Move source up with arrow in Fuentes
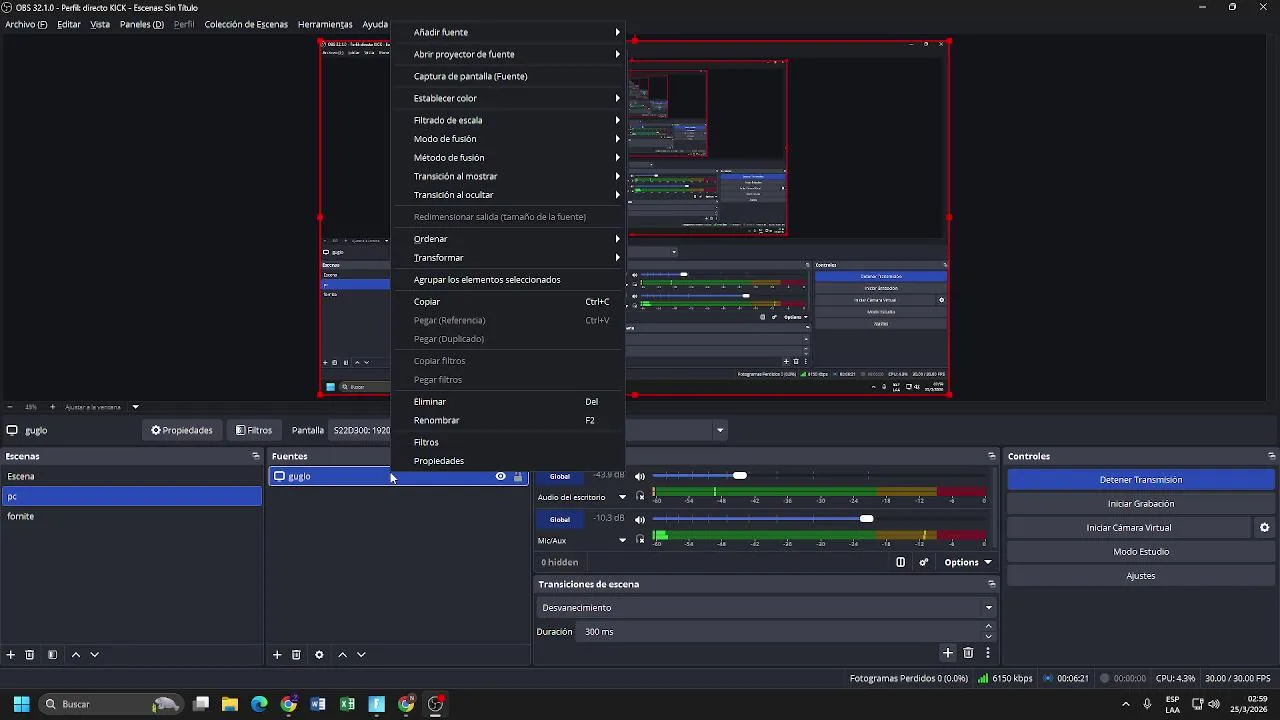This screenshot has height=720, width=1280. pyautogui.click(x=342, y=655)
